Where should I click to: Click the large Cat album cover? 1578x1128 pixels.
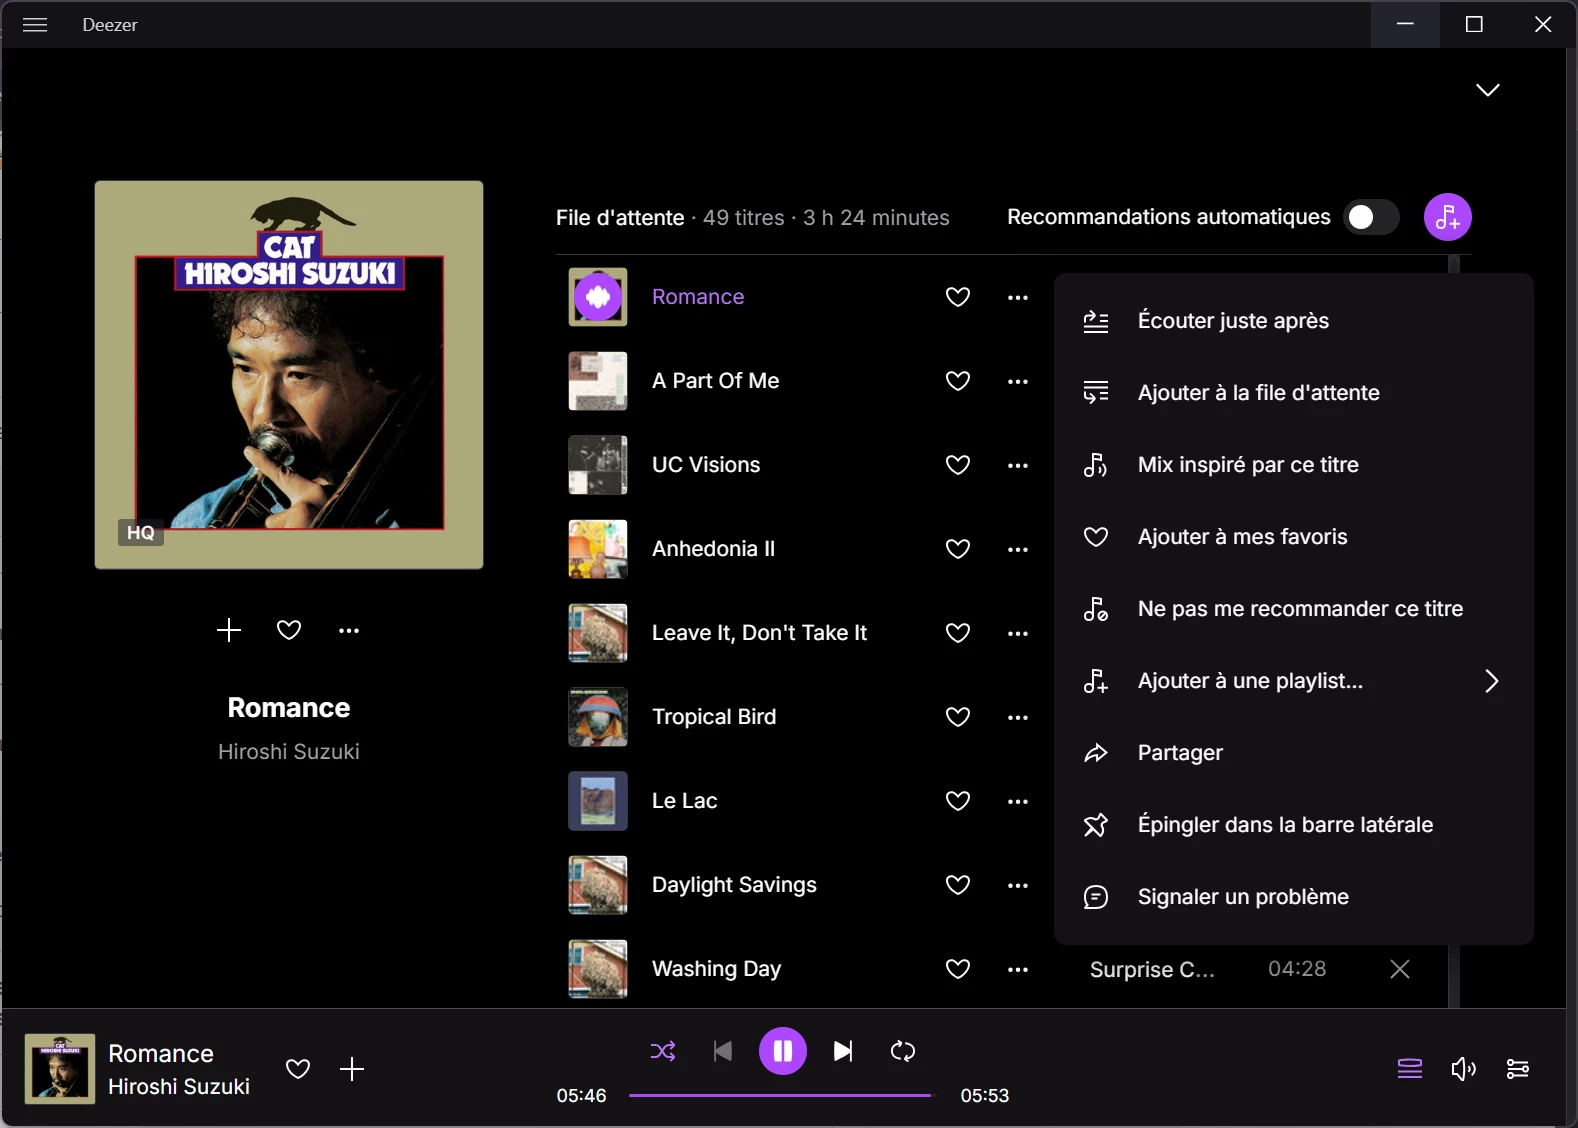click(x=289, y=375)
